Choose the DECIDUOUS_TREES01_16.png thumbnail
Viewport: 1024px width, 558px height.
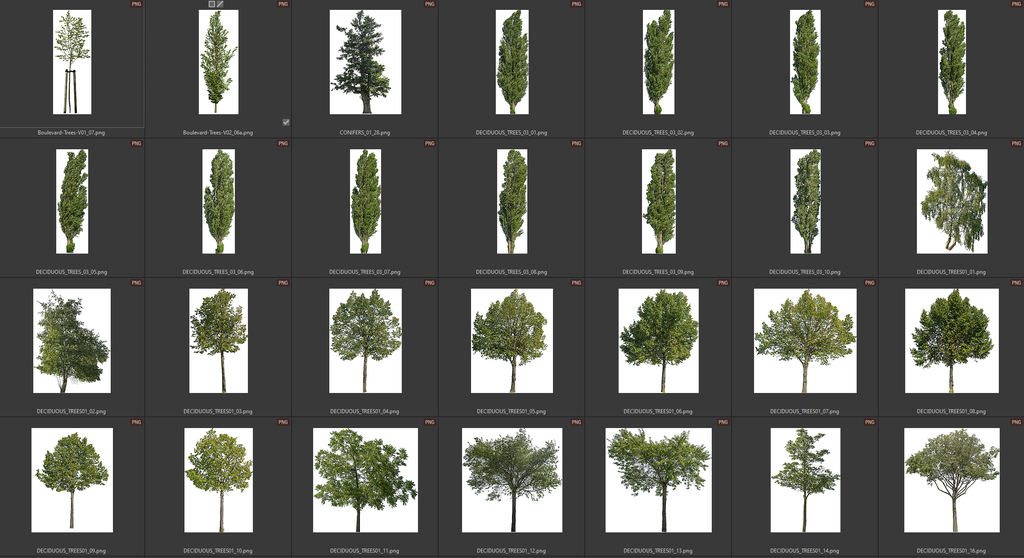pos(952,480)
